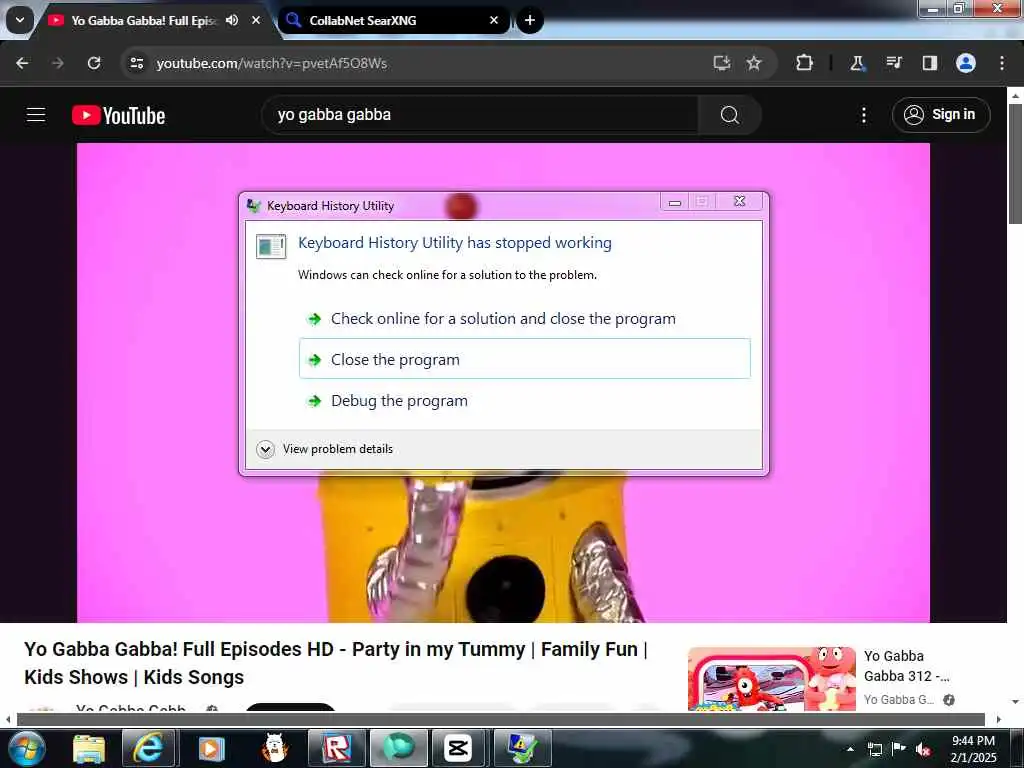The width and height of the screenshot is (1024, 768).
Task: Toggle the browser side panel
Action: click(x=929, y=63)
